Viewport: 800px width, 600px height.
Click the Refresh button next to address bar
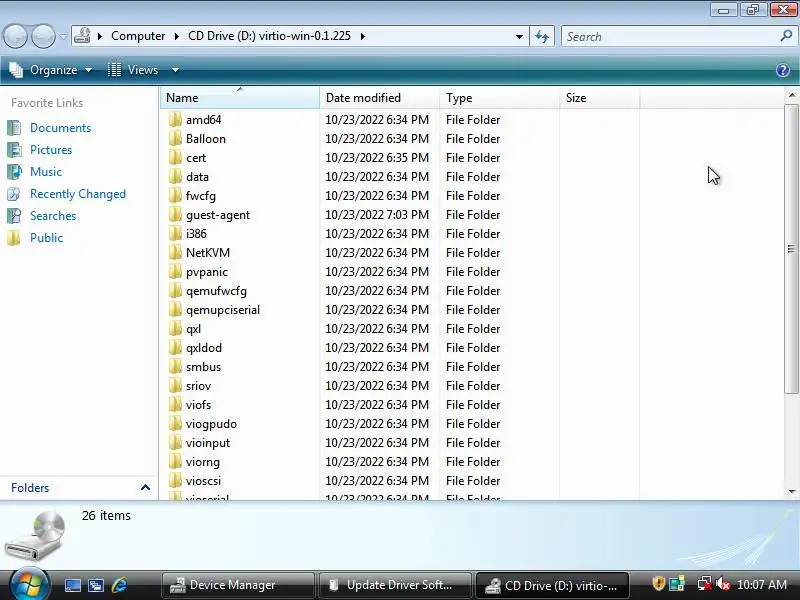542,36
